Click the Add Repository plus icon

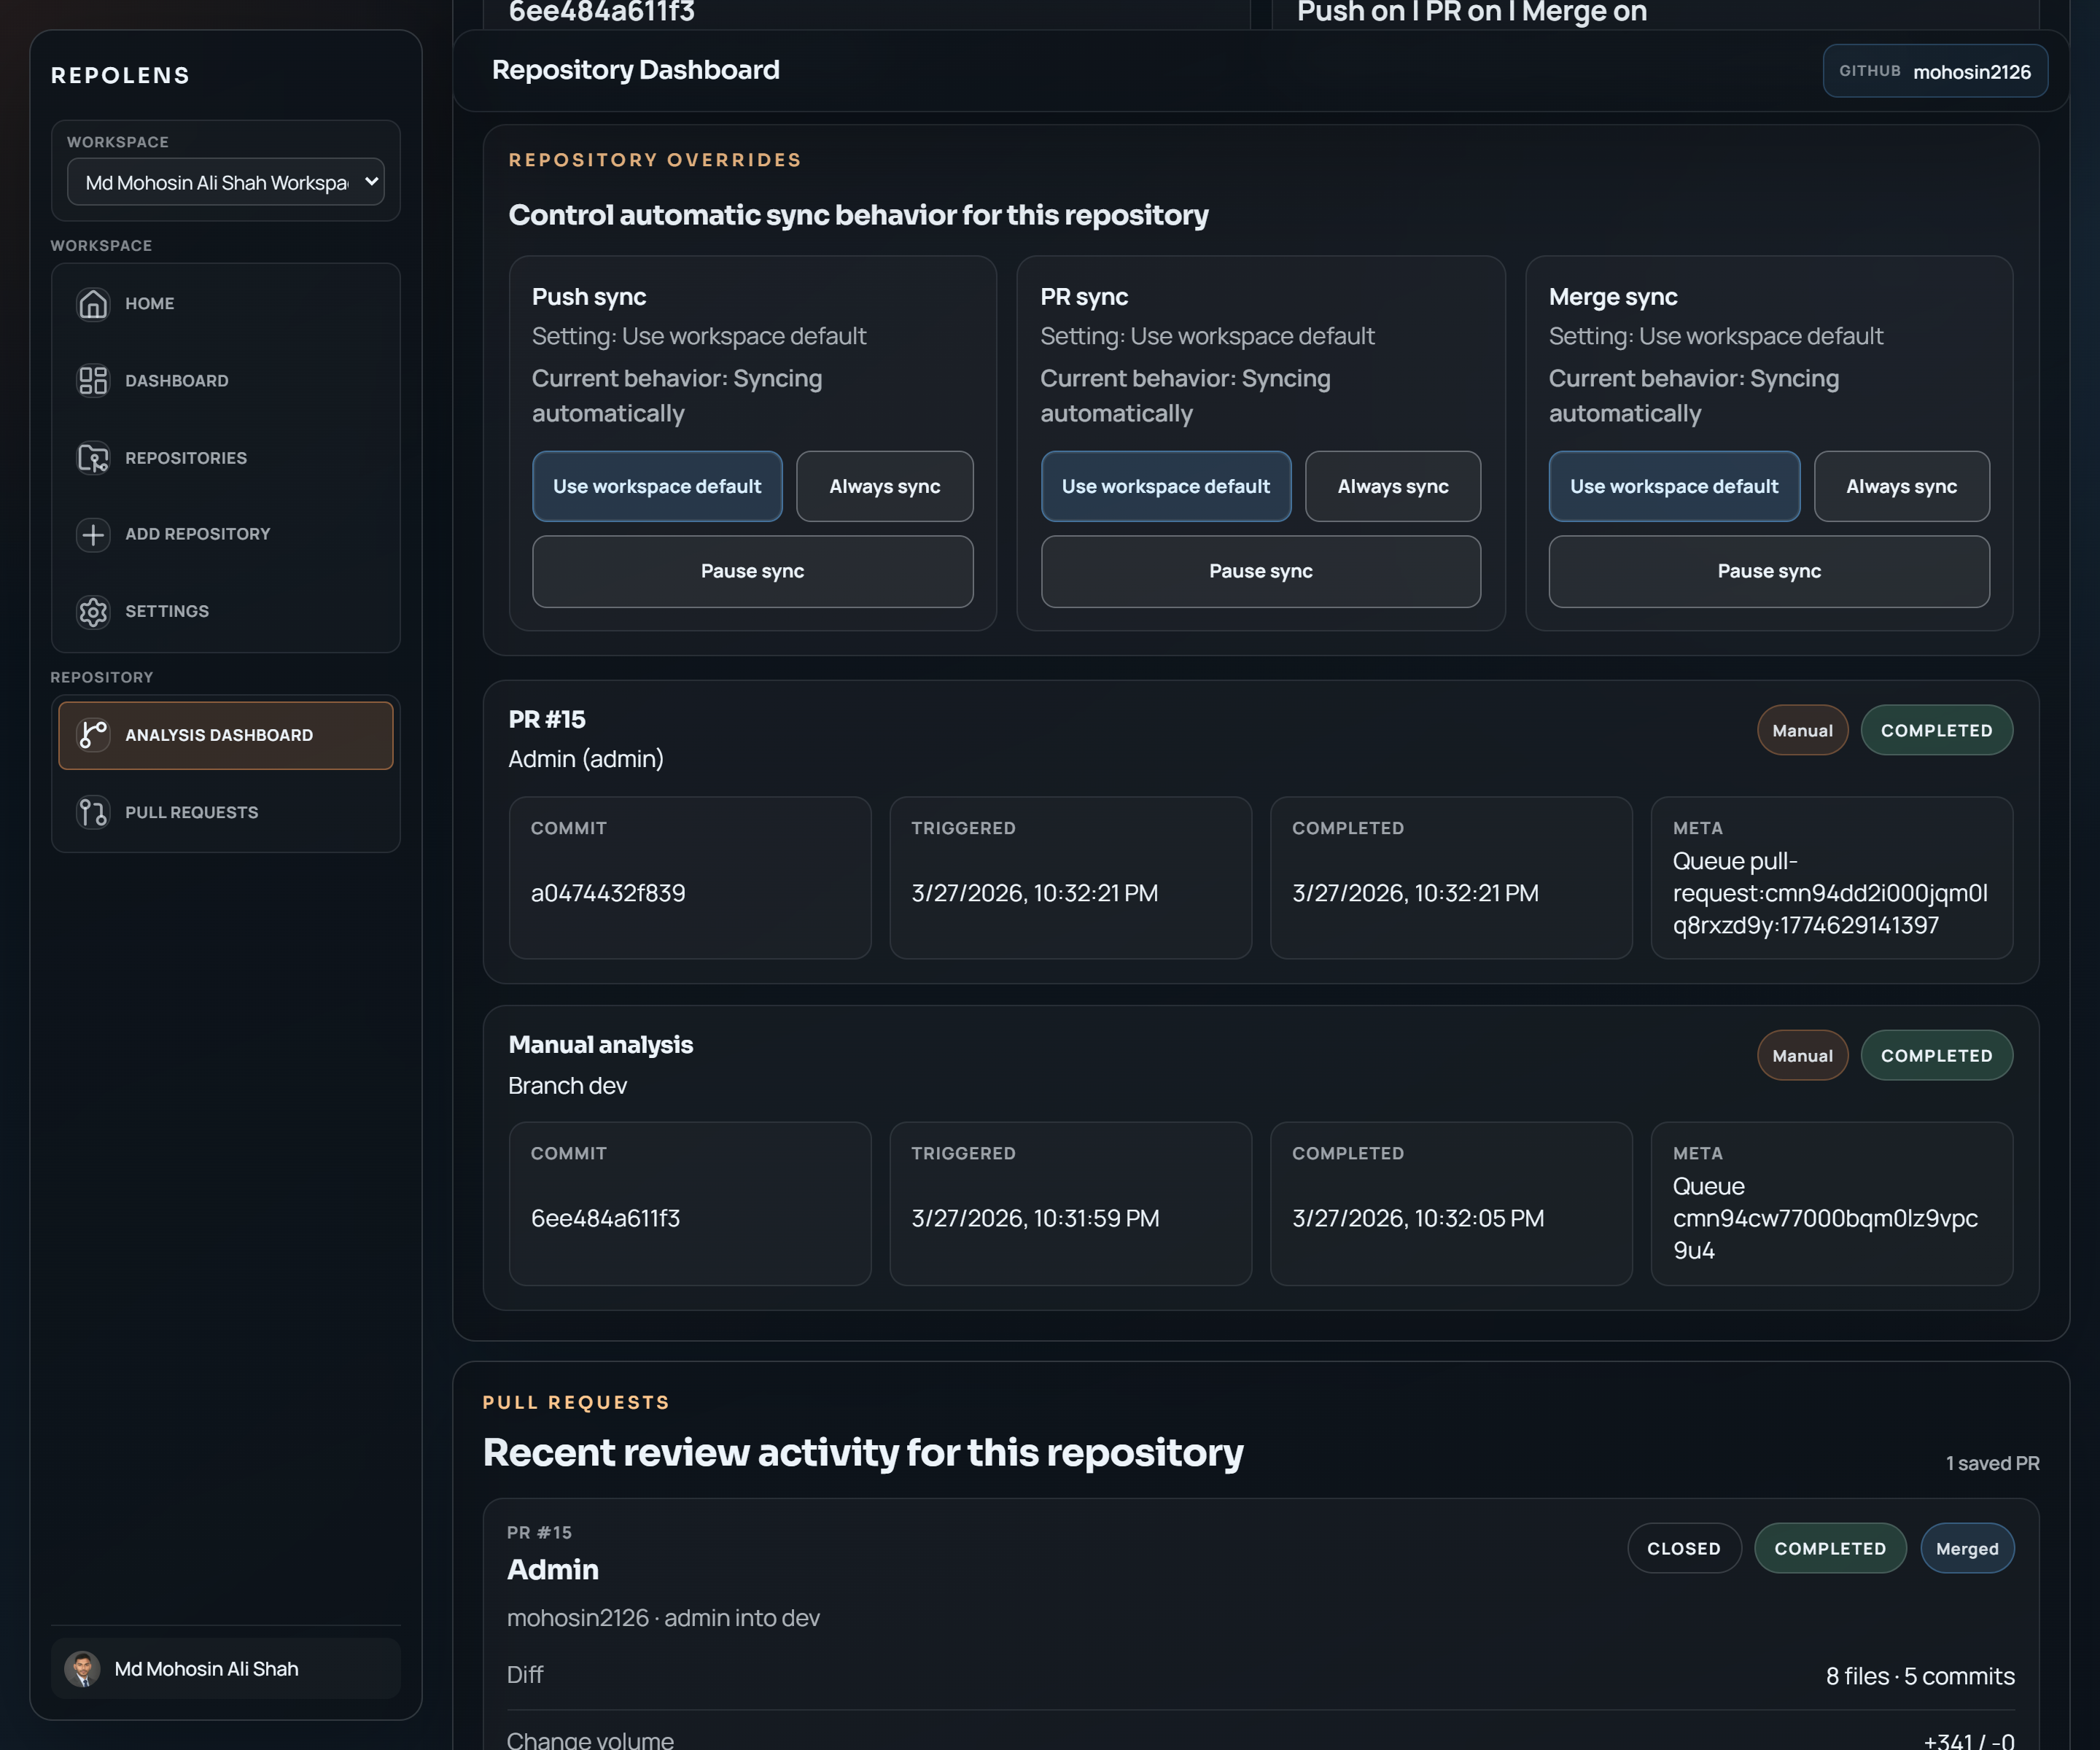[x=93, y=535]
